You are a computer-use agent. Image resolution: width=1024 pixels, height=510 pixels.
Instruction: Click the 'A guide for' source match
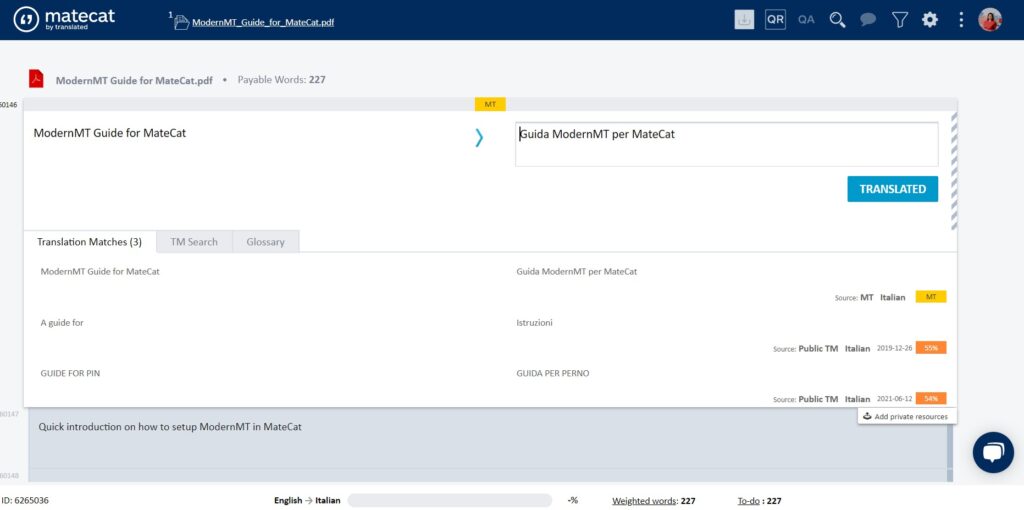point(62,323)
